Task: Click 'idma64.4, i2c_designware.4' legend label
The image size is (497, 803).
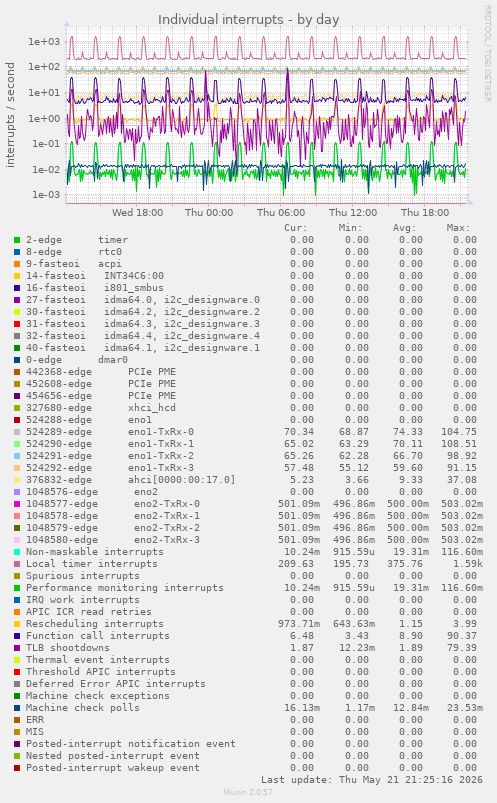Action: tap(182, 336)
